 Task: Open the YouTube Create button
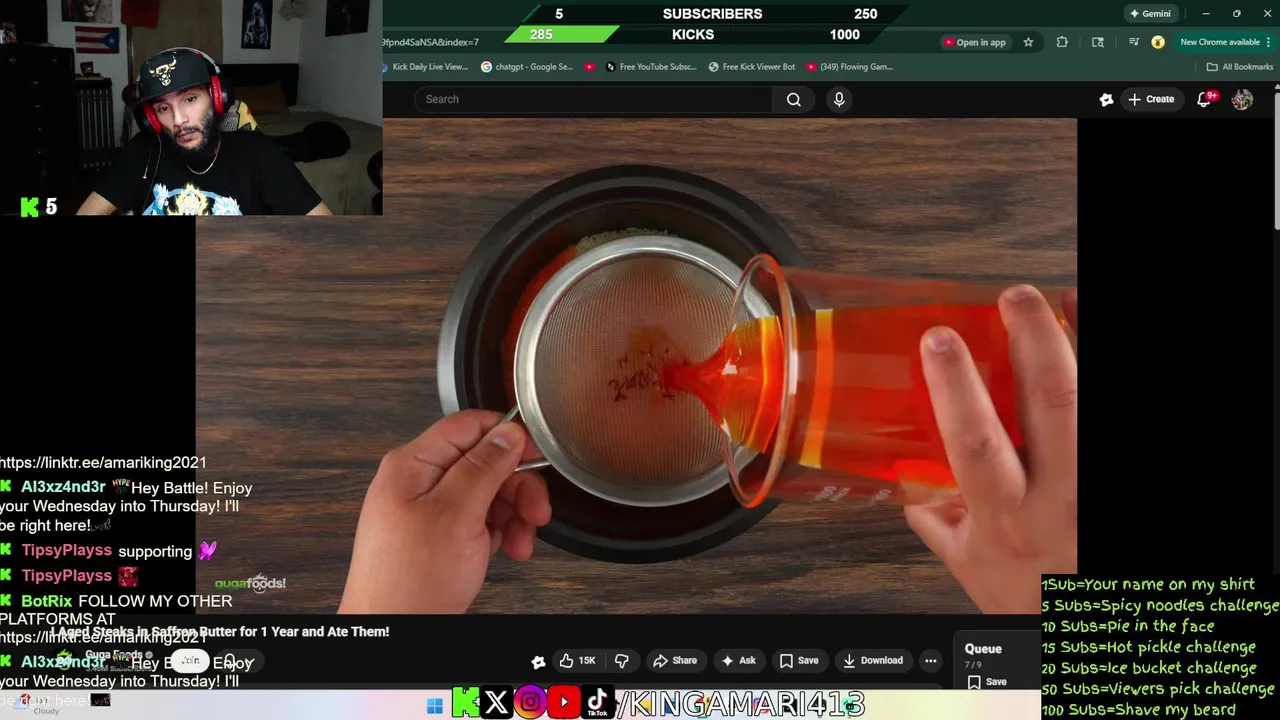pos(1151,99)
